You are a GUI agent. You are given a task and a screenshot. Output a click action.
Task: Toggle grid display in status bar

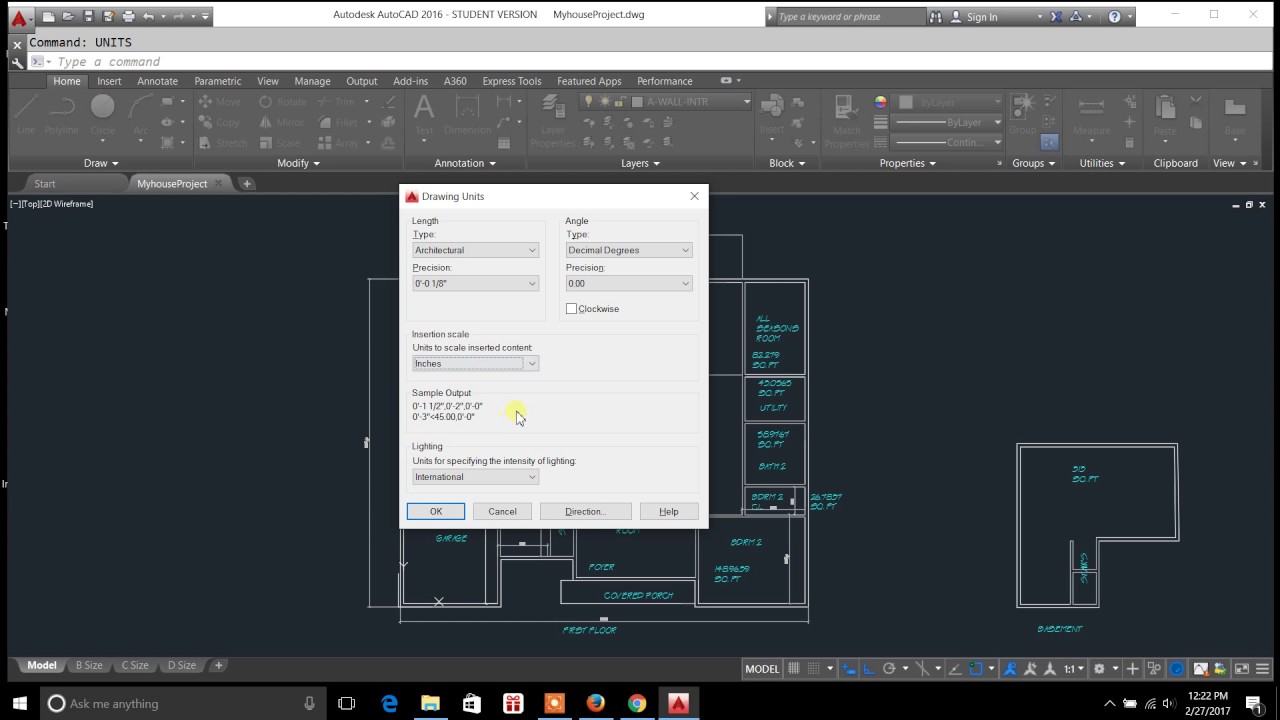point(793,669)
